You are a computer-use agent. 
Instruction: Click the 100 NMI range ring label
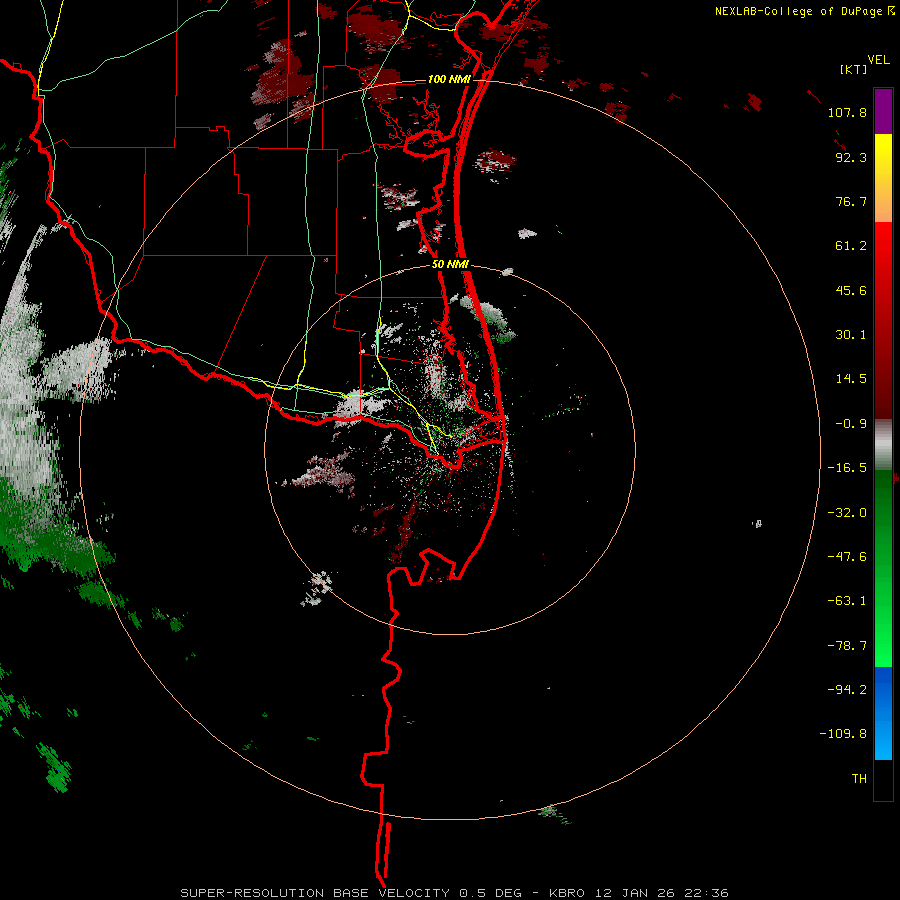pyautogui.click(x=449, y=79)
